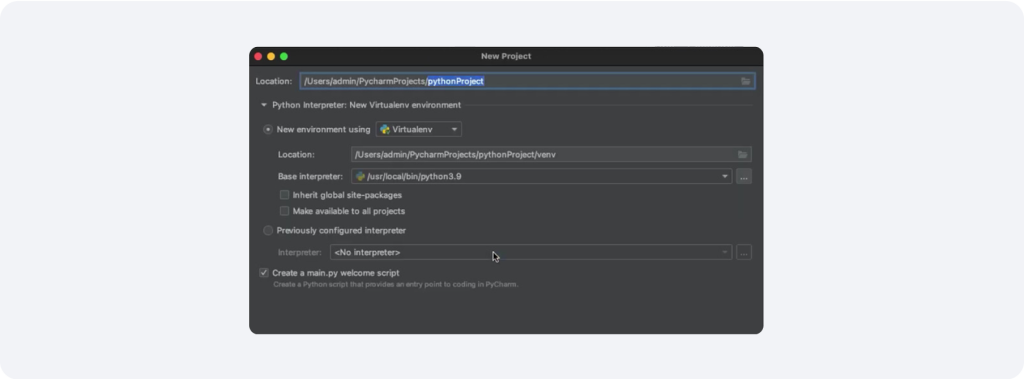This screenshot has height=379, width=1024.
Task: Click the venv Location path text field
Action: point(551,155)
